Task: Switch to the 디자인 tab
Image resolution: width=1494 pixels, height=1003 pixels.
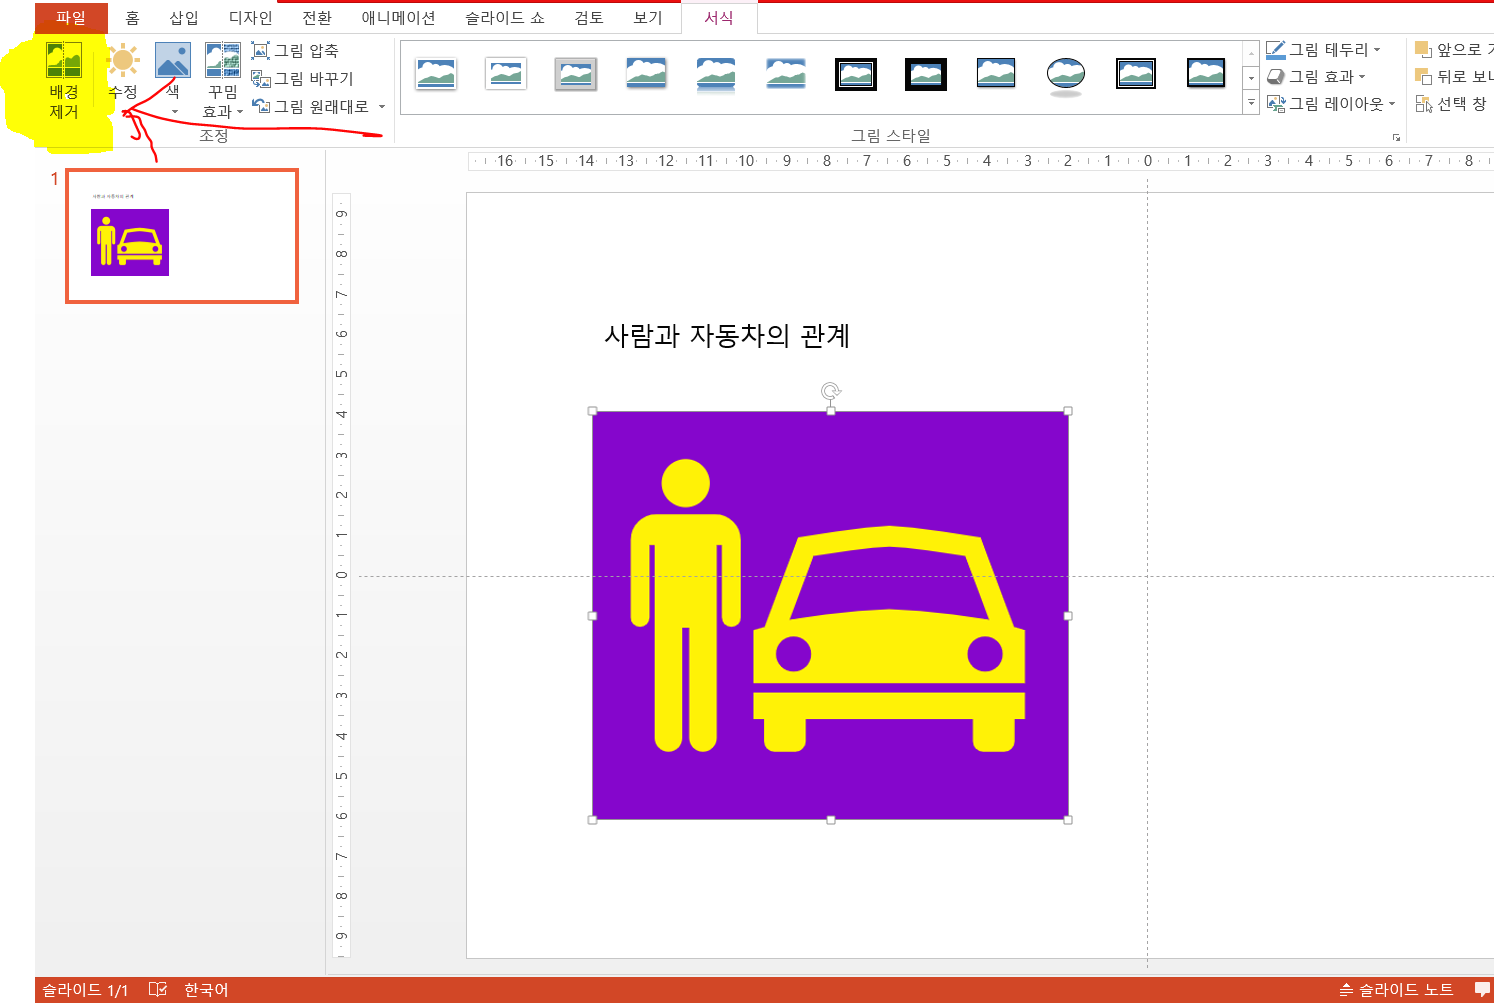Action: coord(250,18)
